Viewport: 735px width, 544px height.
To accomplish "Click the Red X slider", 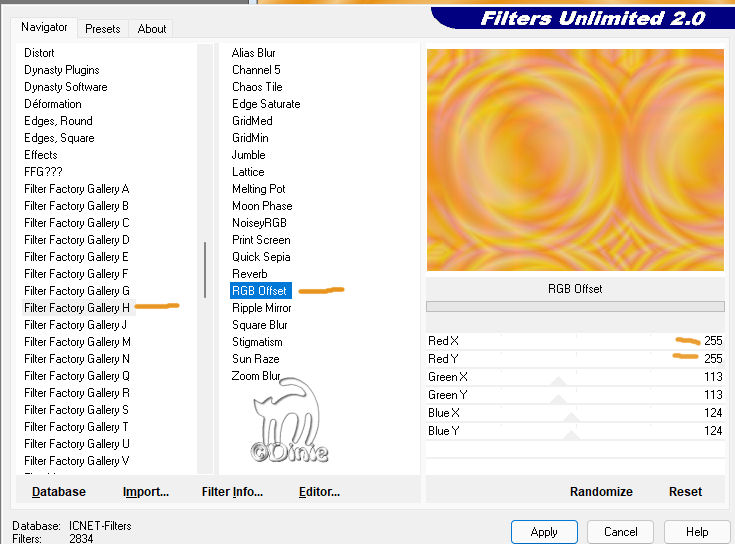I will tap(575, 341).
